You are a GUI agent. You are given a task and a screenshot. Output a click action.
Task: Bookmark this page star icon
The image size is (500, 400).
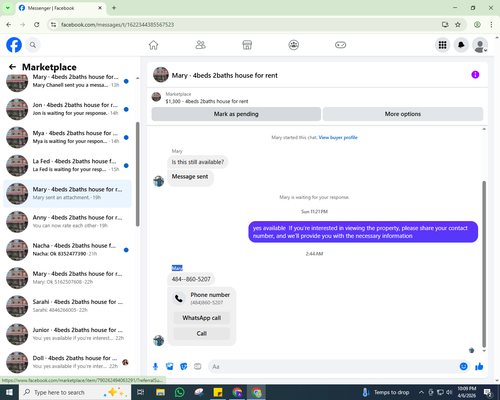[458, 25]
